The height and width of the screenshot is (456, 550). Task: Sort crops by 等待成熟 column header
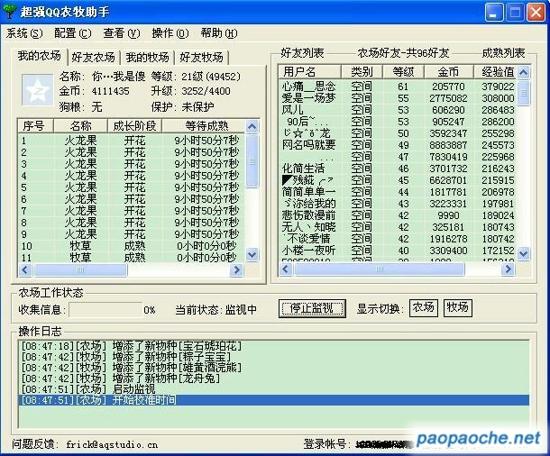[x=203, y=126]
